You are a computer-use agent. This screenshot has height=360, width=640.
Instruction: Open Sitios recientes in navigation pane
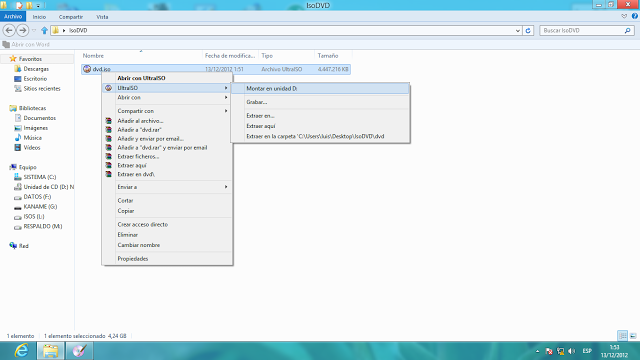coord(42,89)
